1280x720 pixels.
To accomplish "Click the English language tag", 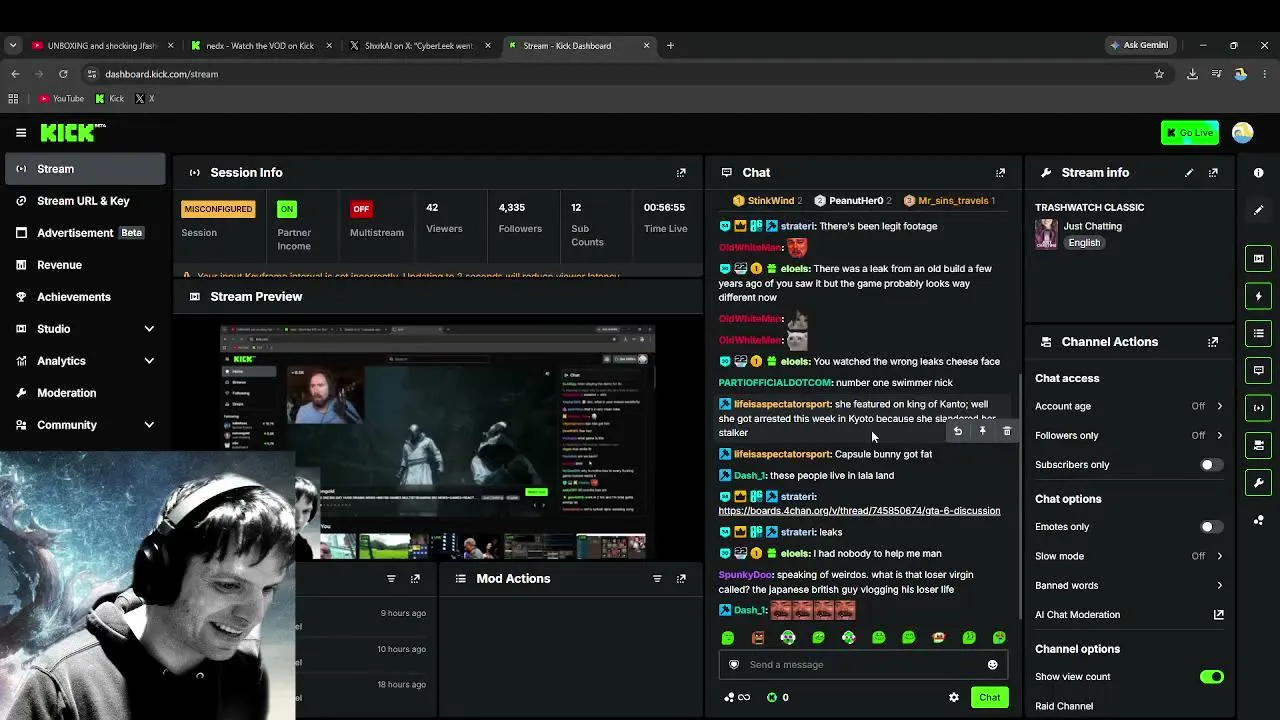I will 1084,243.
